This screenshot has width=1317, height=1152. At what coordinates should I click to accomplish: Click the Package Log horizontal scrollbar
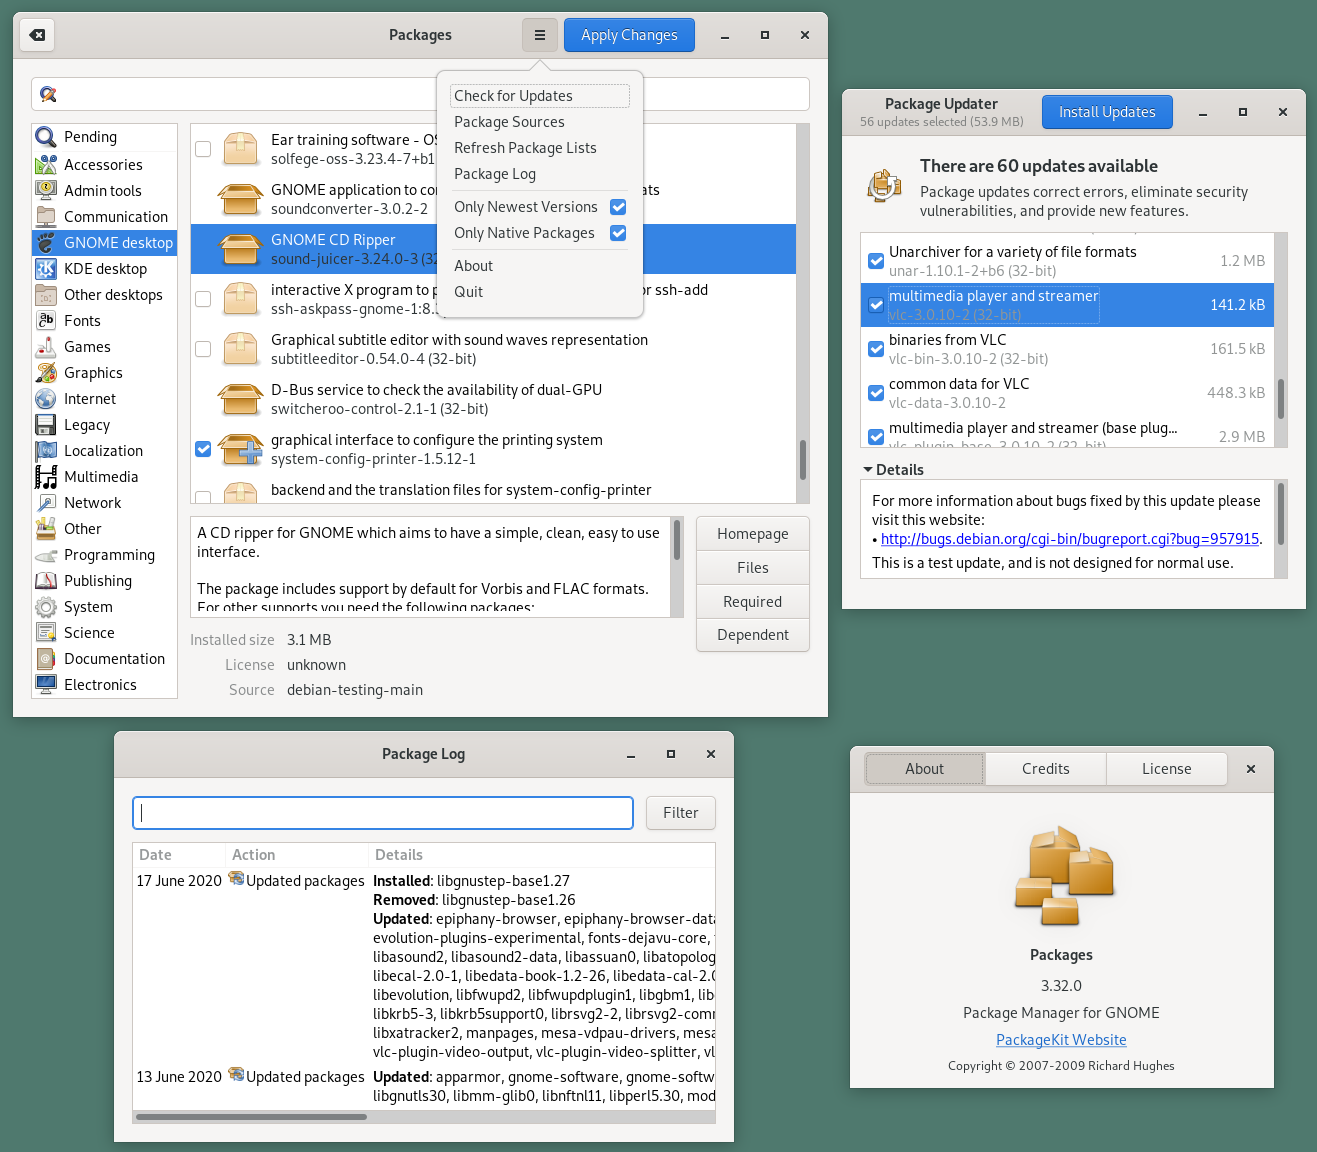tap(251, 1116)
